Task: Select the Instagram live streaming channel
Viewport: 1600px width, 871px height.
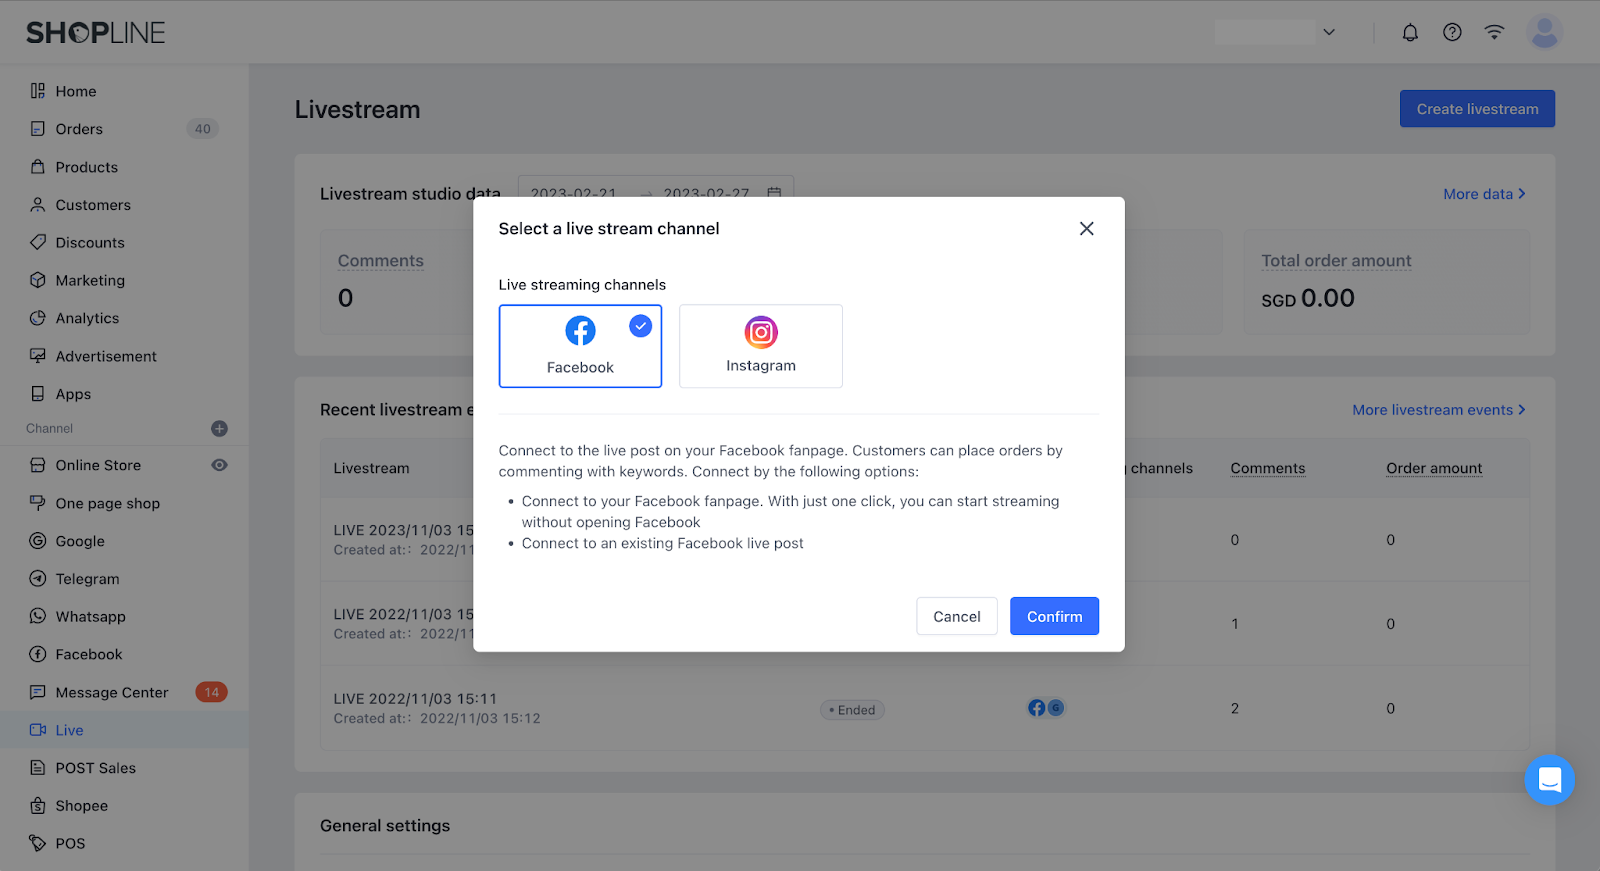Action: 761,346
